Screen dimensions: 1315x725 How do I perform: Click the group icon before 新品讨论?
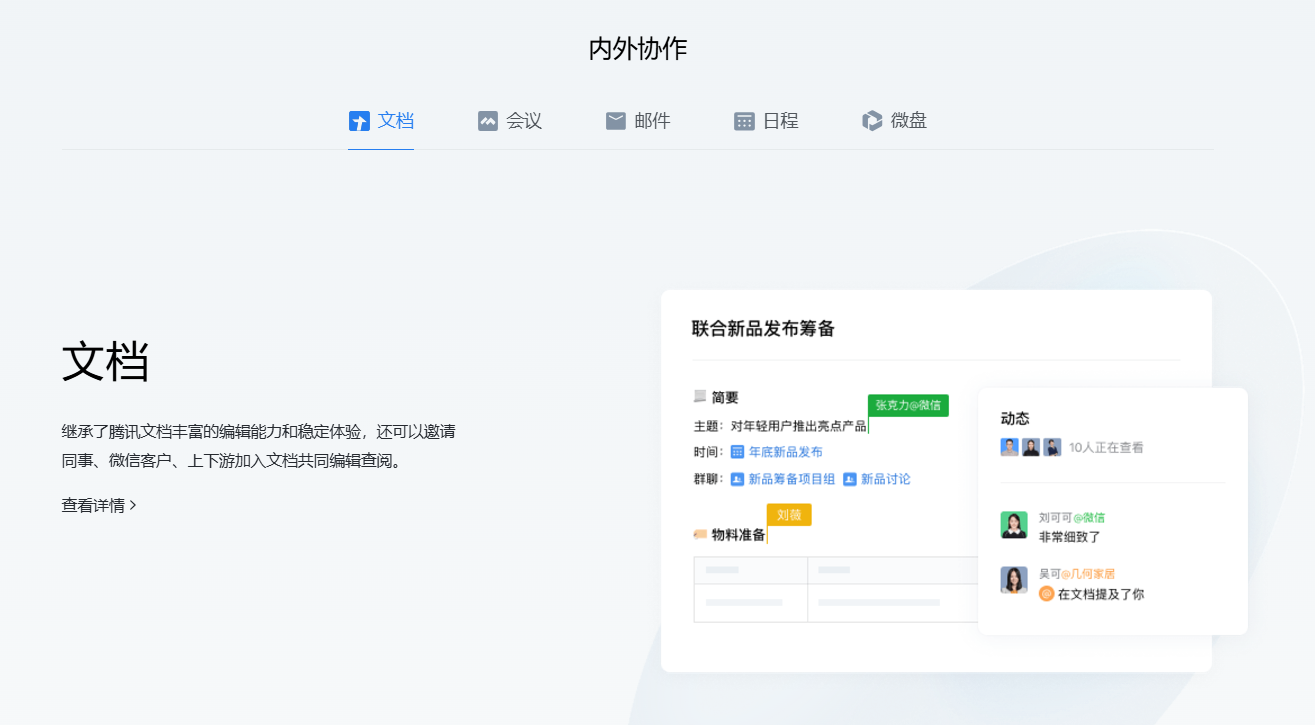[850, 479]
